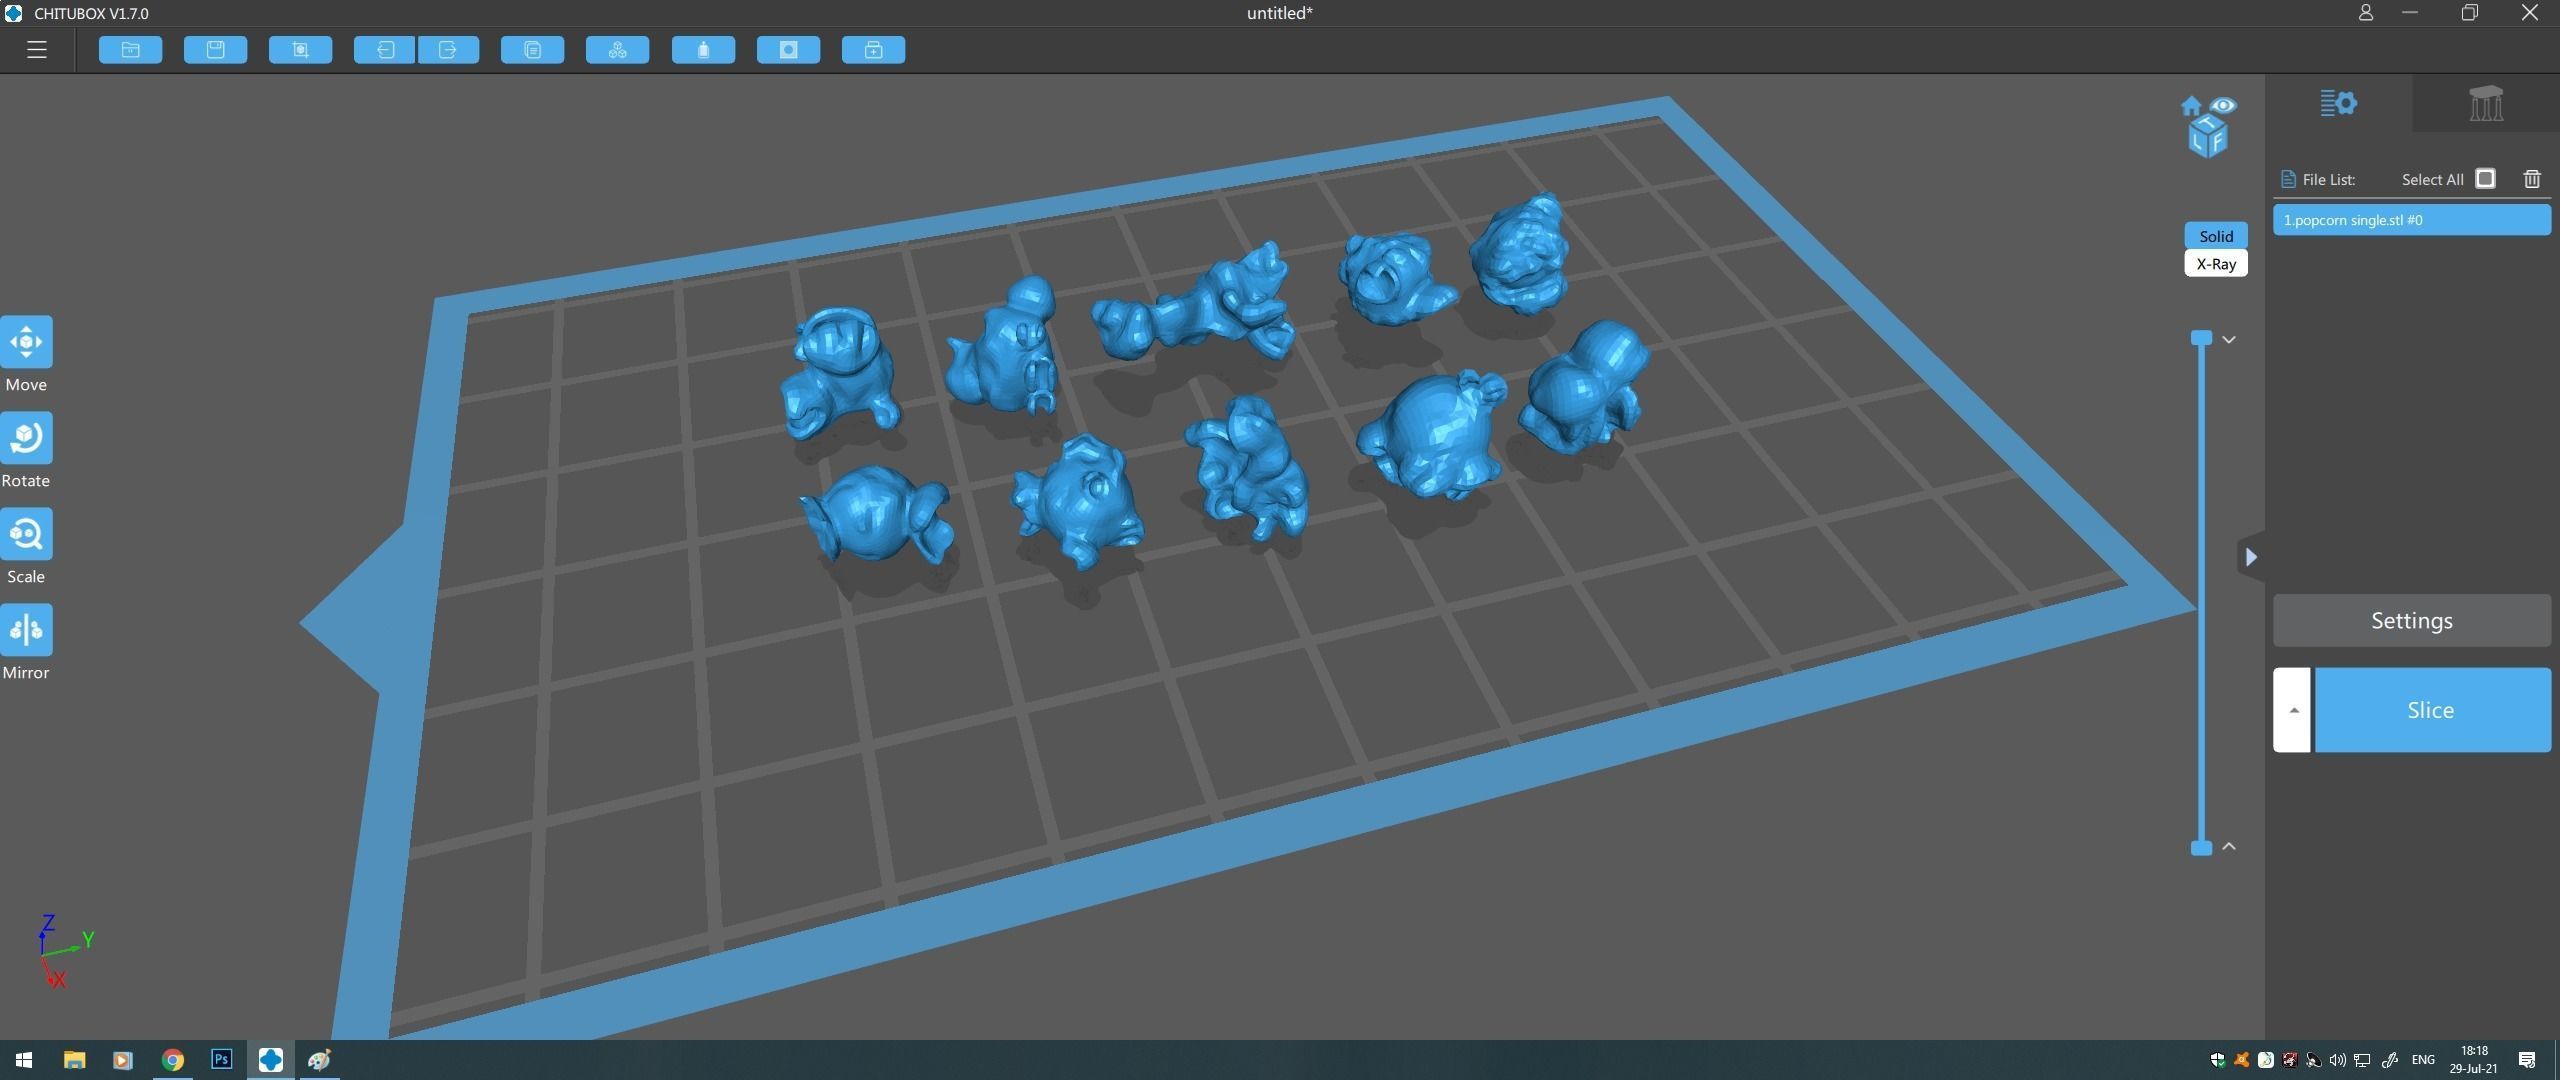Open the slice settings tab
This screenshot has width=2560, height=1080.
coord(2338,103)
